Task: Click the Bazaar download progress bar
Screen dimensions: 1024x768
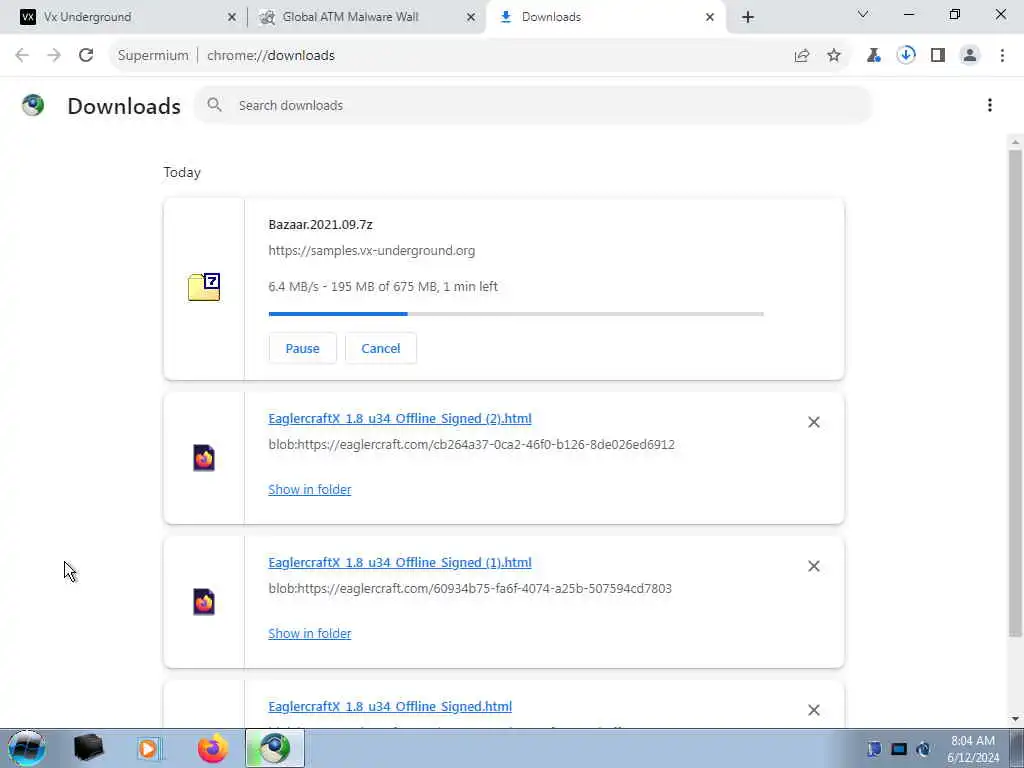Action: (516, 314)
